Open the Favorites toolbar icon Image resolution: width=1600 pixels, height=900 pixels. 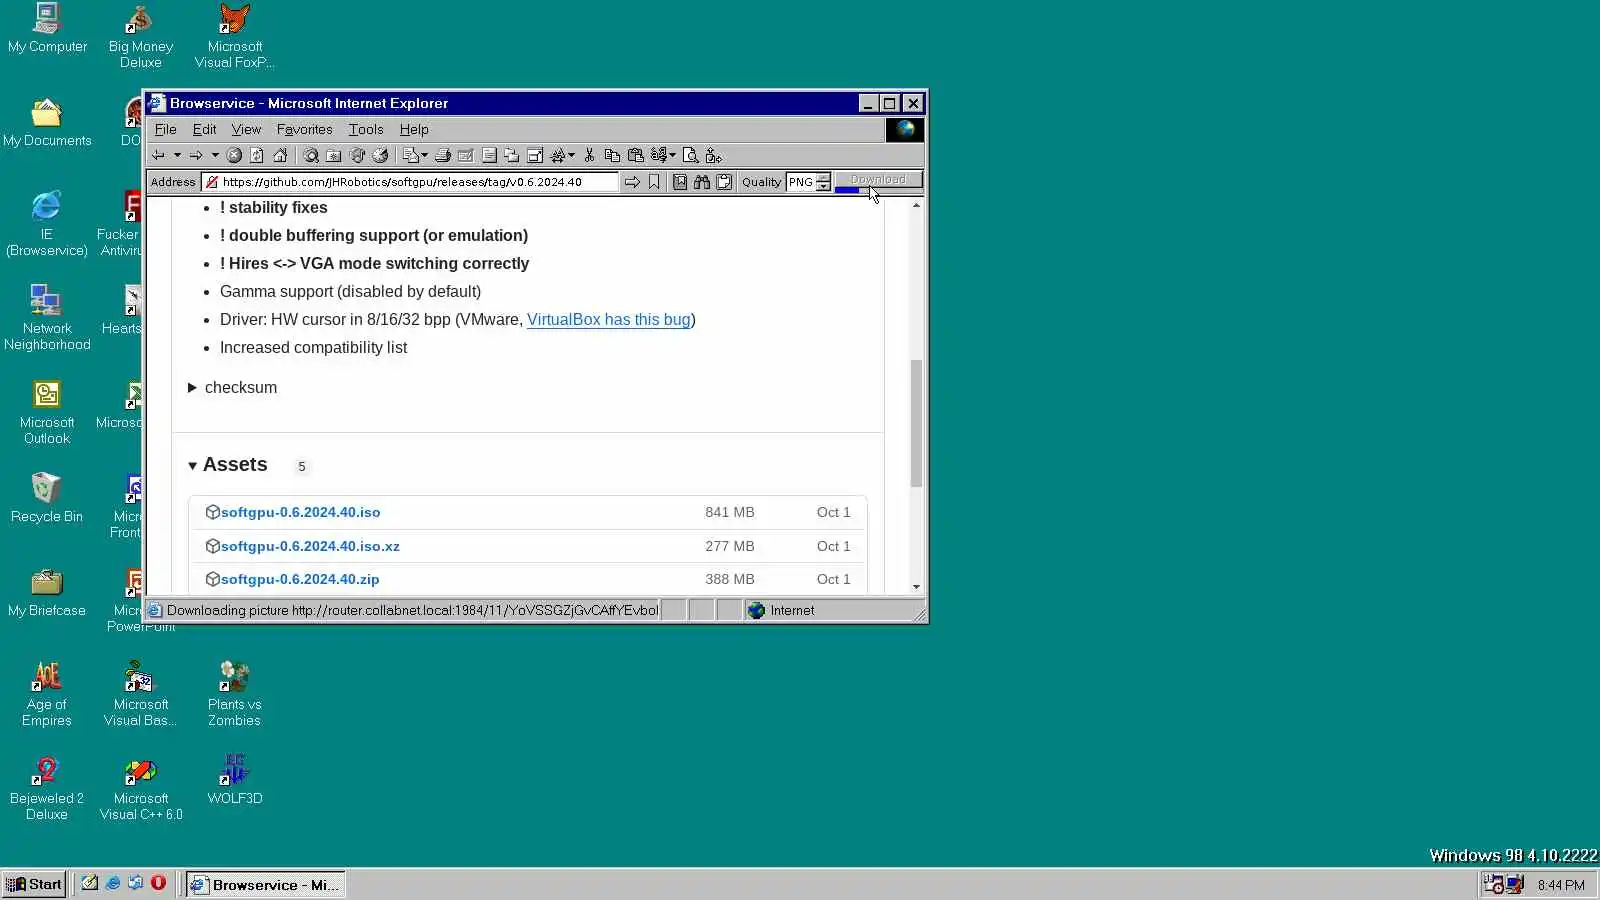coord(333,155)
